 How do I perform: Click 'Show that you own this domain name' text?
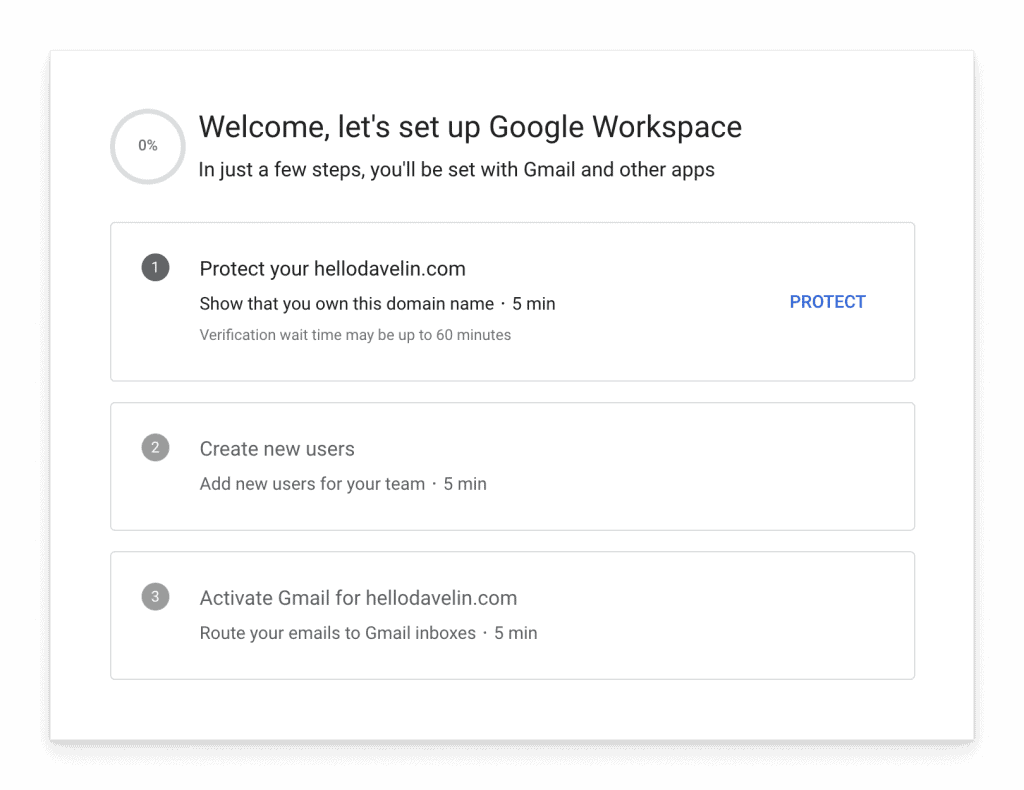click(x=347, y=304)
